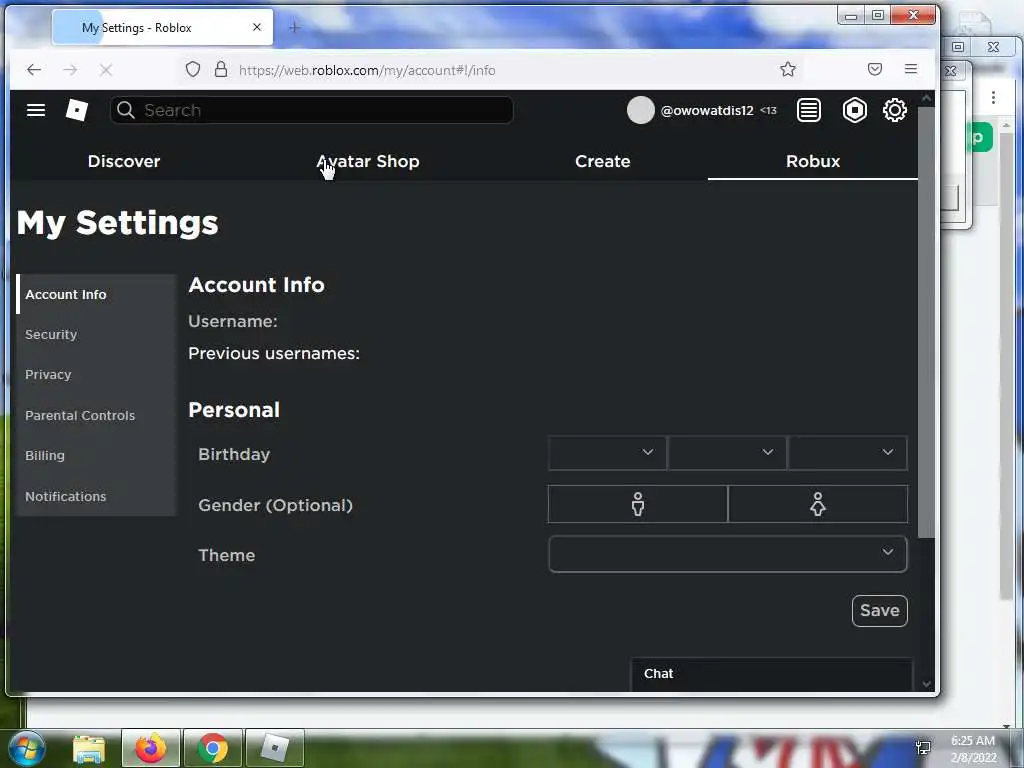Open the Chat panel
This screenshot has height=768, width=1024.
[x=771, y=674]
